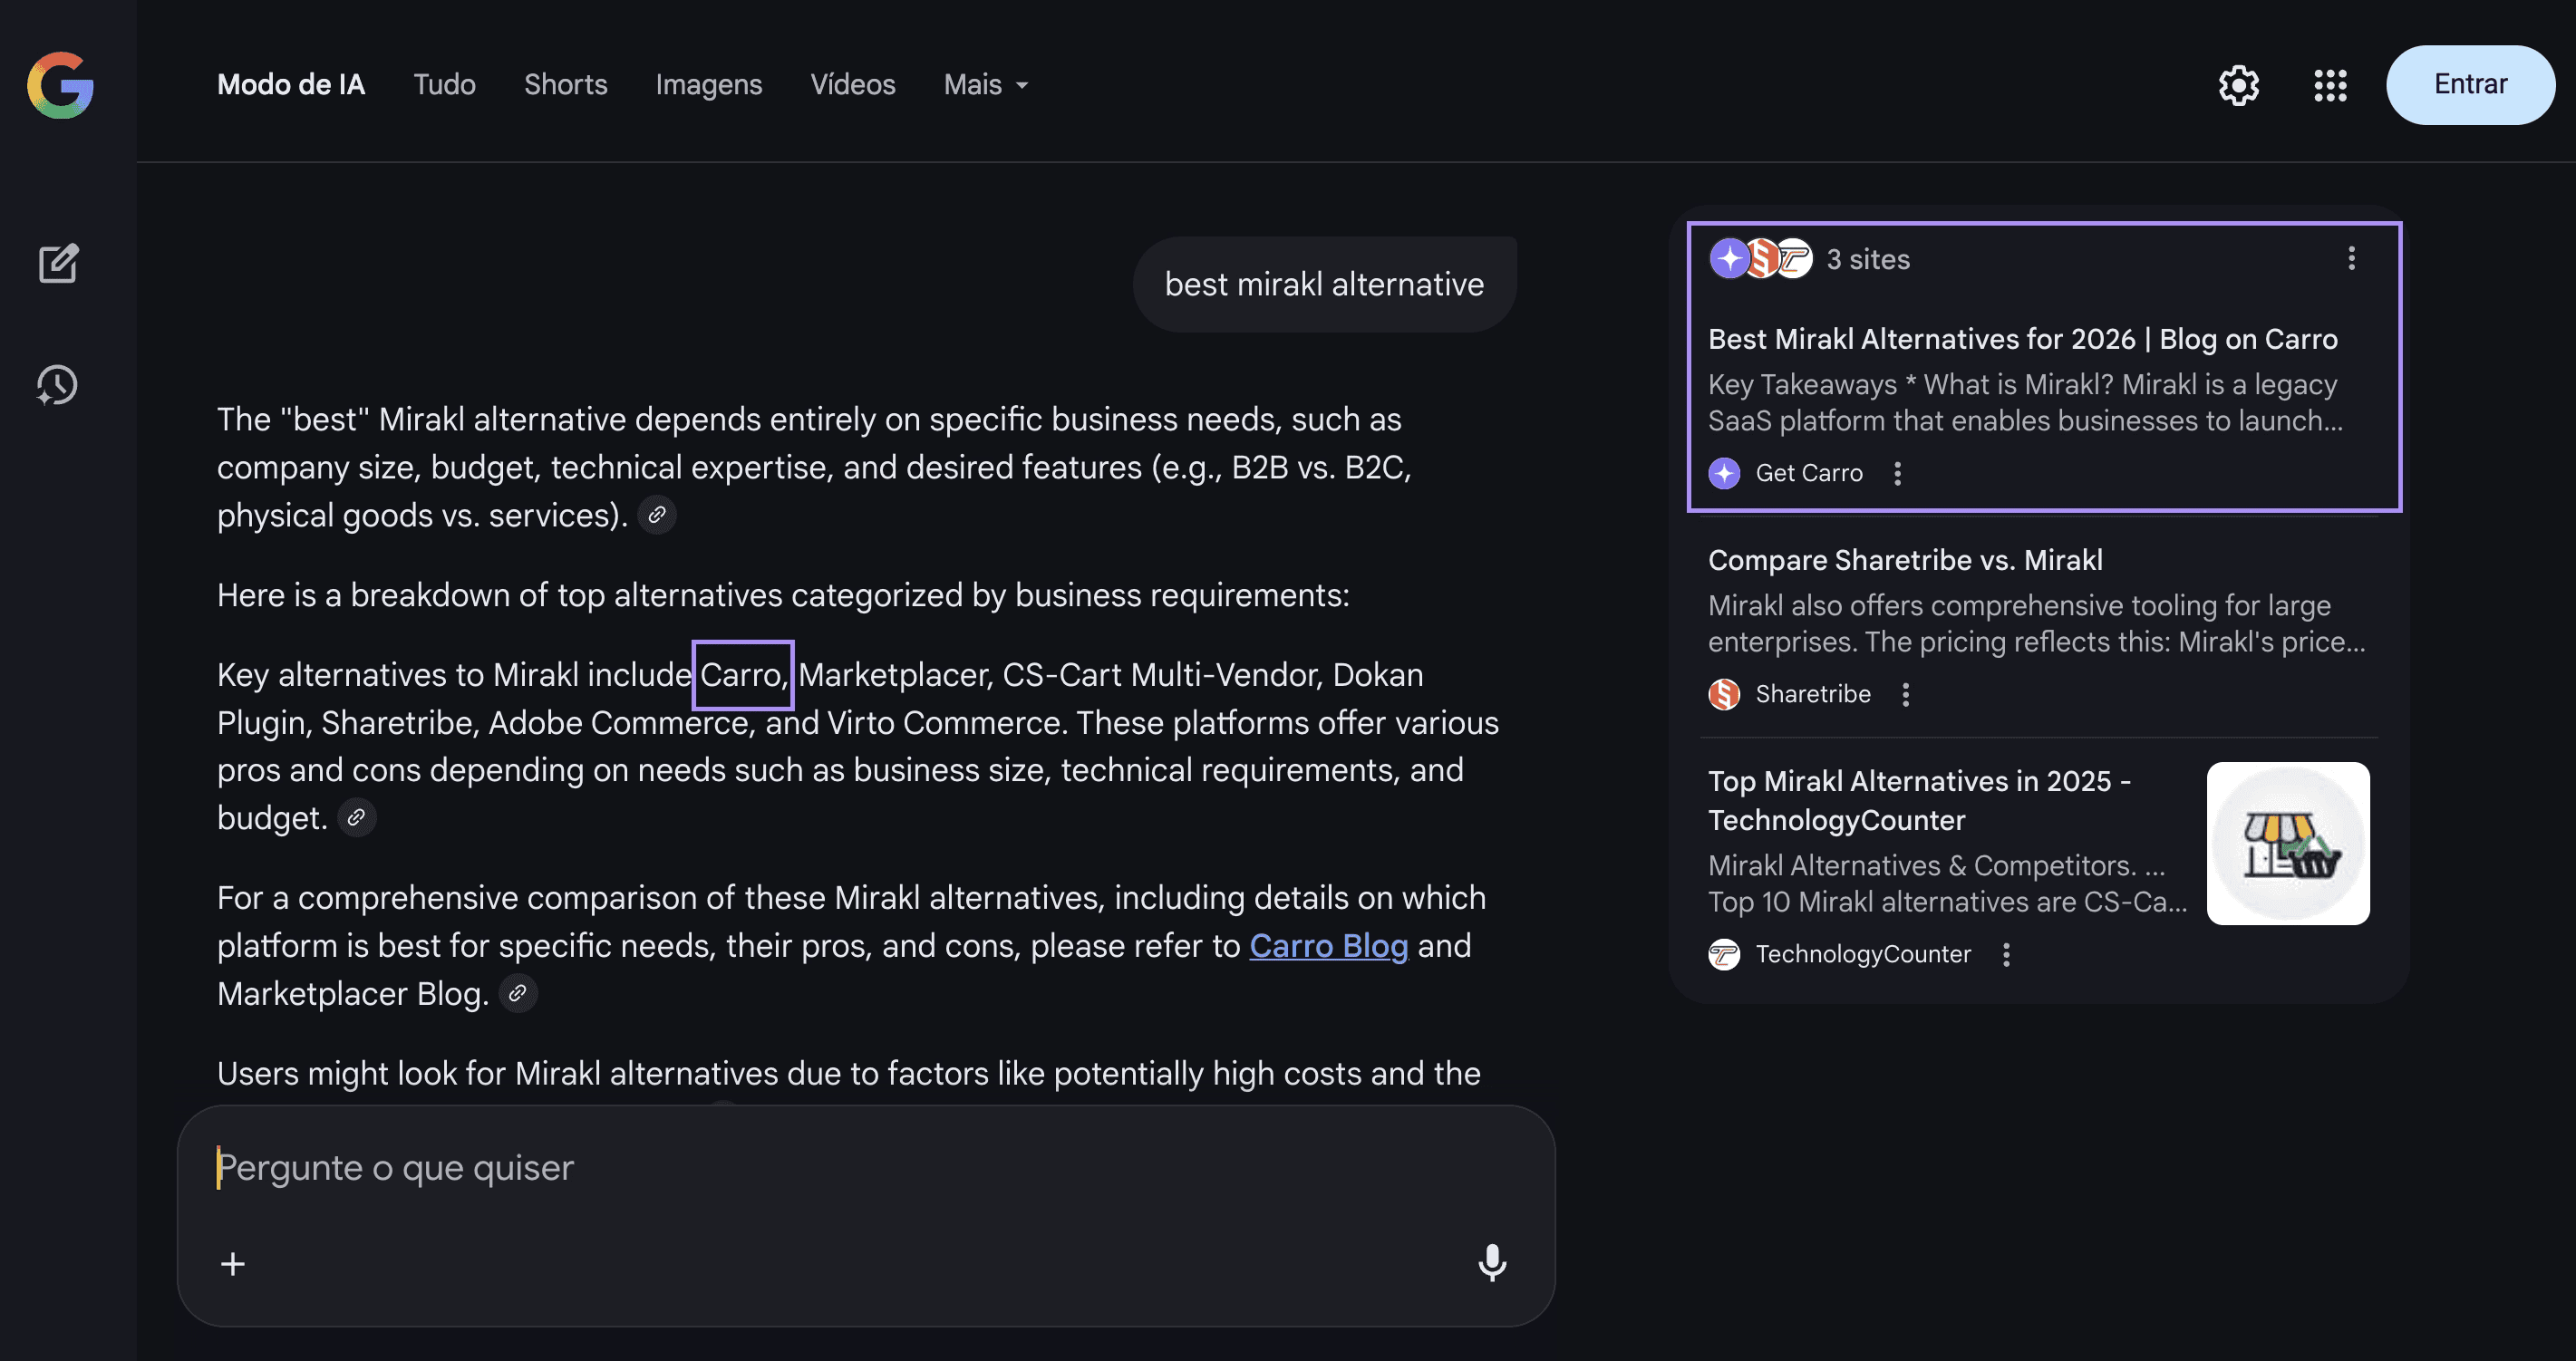This screenshot has width=2576, height=1361.
Task: Switch to the Vídeos tab
Action: tap(853, 85)
